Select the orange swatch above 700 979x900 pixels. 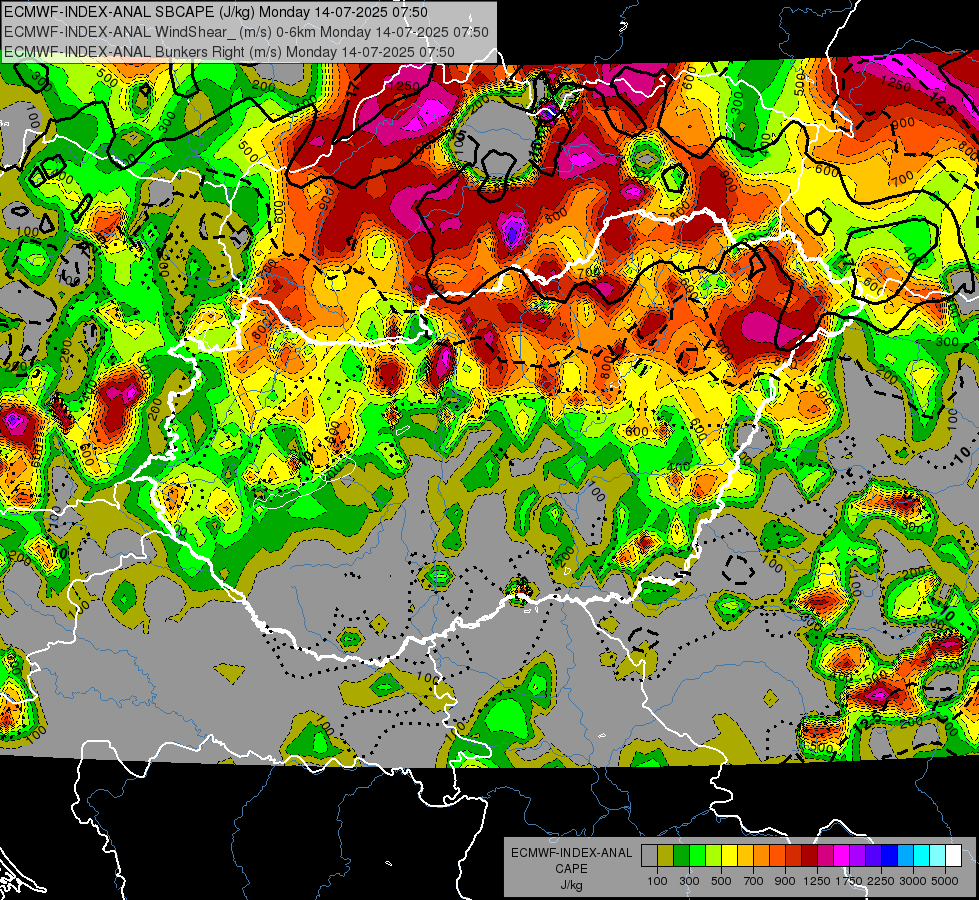761,856
